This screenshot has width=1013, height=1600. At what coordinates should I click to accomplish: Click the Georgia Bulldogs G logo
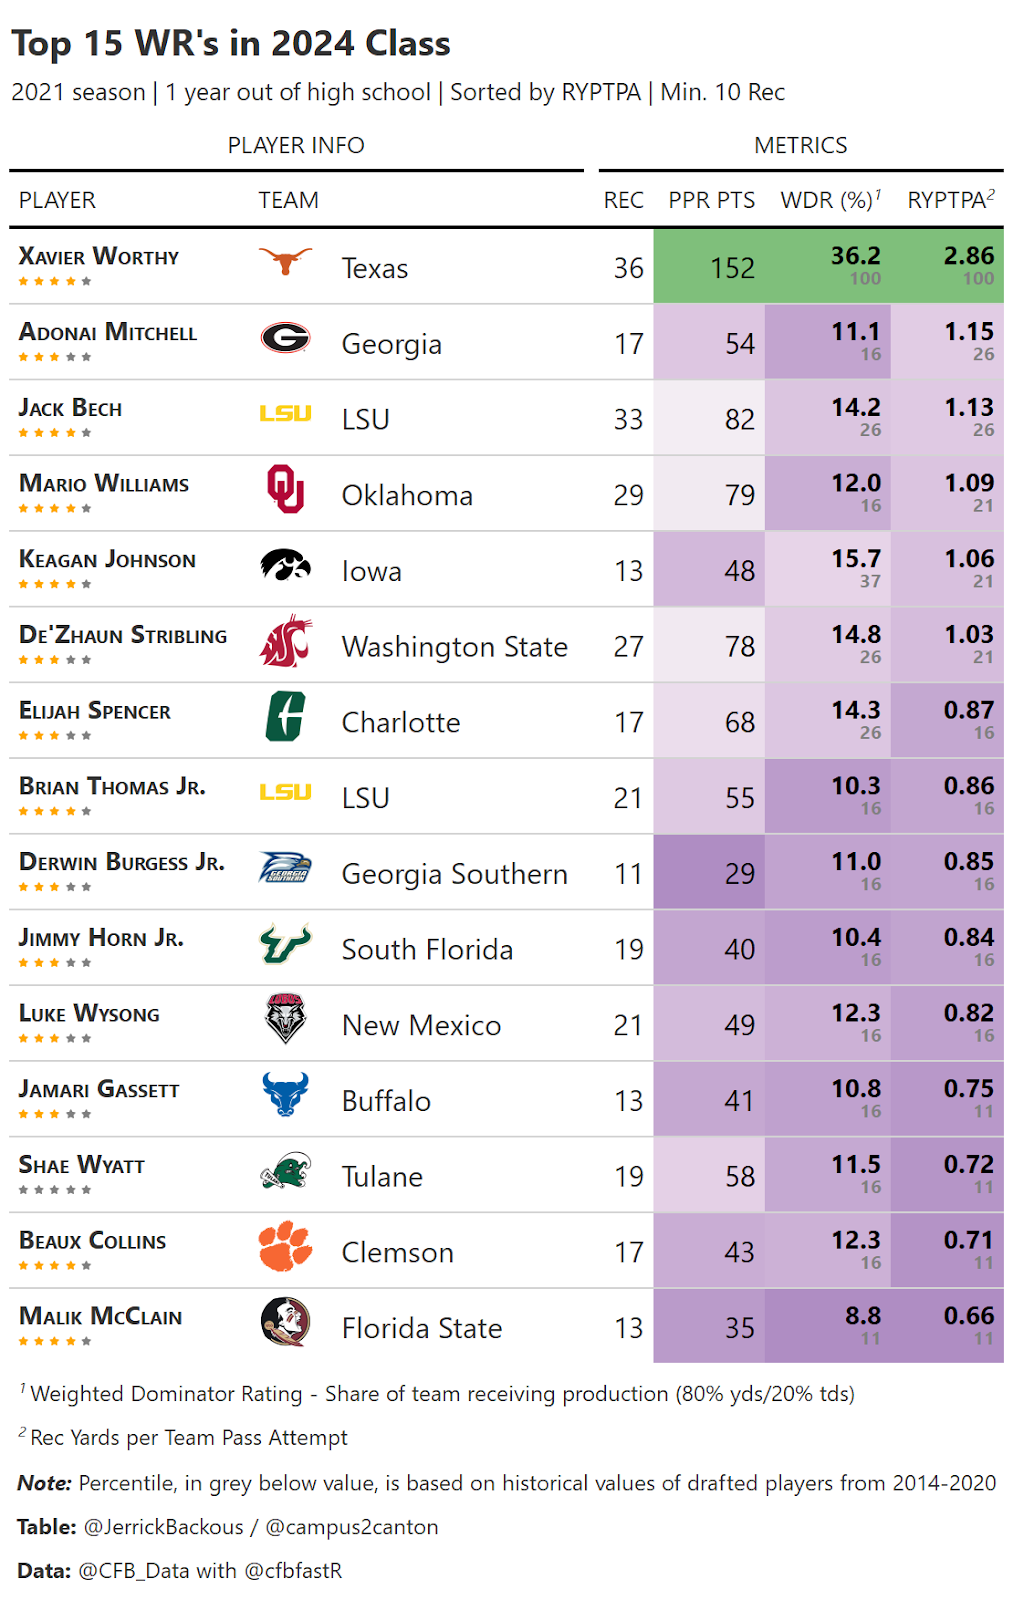pos(285,338)
